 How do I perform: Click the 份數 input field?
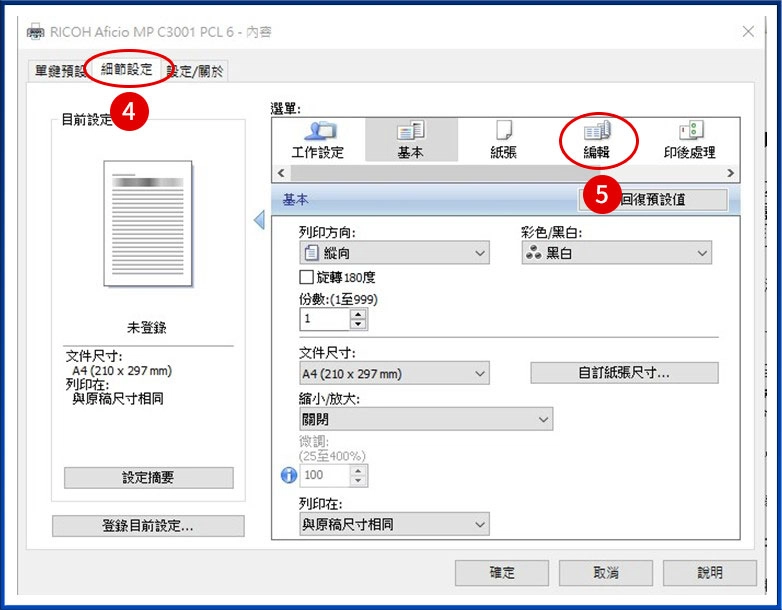(x=325, y=319)
